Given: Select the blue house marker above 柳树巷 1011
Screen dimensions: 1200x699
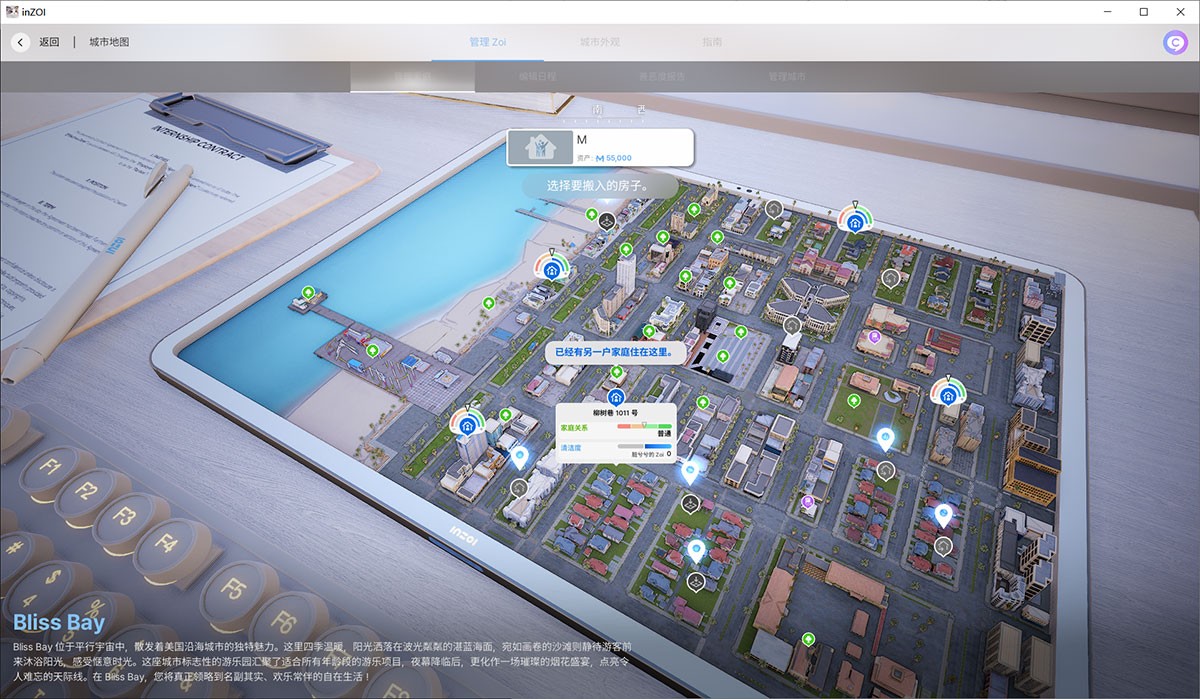Looking at the screenshot, I should coord(616,397).
